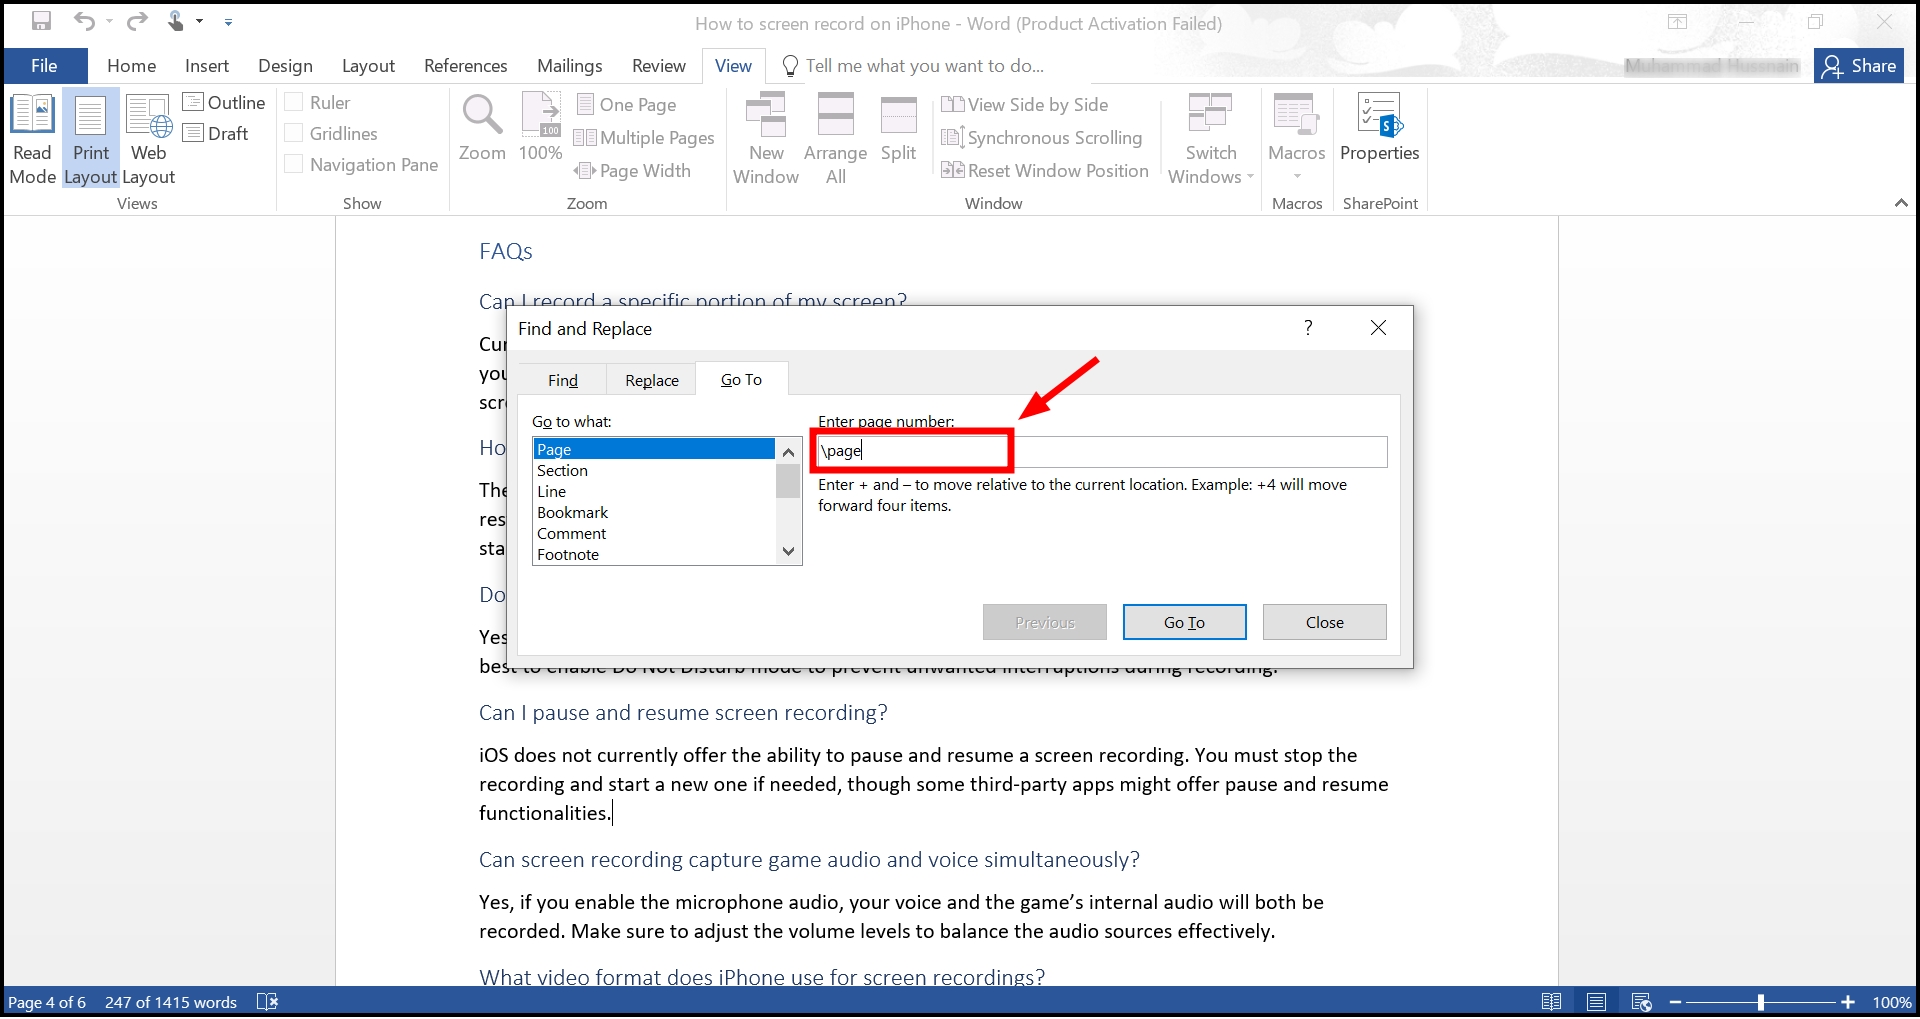Click the Save icon in the title bar

tap(42, 21)
